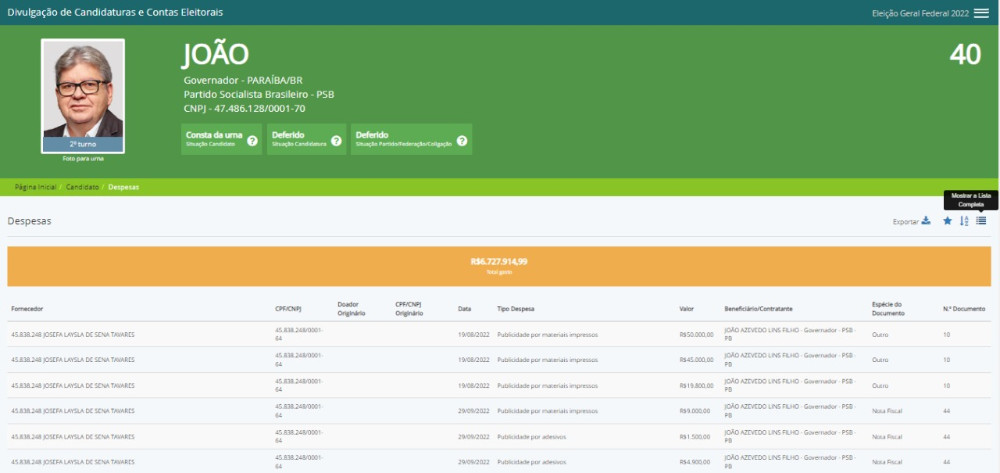Screen dimensions: 1000x473
Task: Click help icon beside Consta da urna
Action: pyautogui.click(x=252, y=140)
